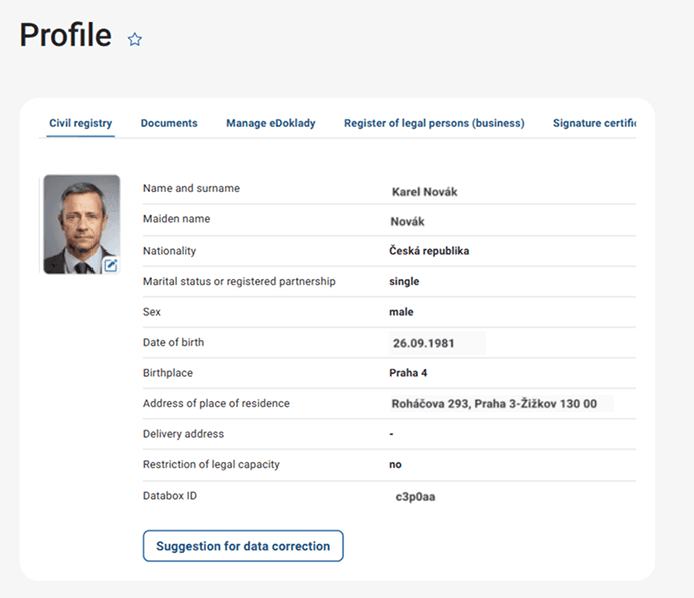
Task: Click the Maiden name row value
Action: 408,222
